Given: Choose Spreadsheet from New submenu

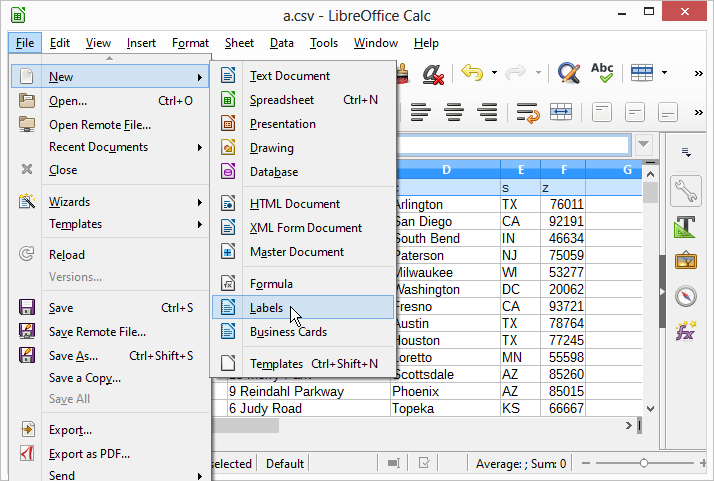Looking at the screenshot, I should [x=303, y=100].
